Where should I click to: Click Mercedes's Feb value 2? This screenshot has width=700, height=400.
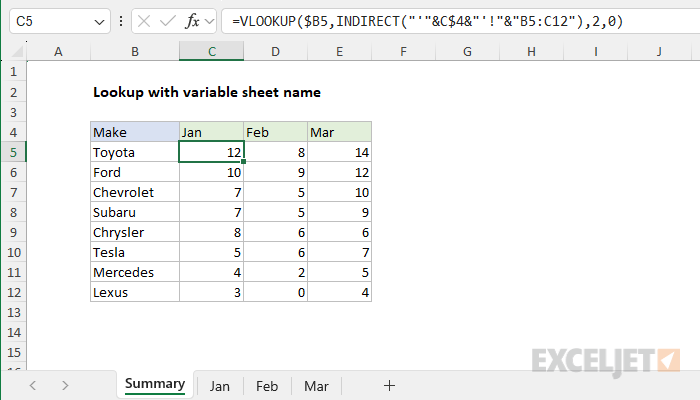[275, 273]
